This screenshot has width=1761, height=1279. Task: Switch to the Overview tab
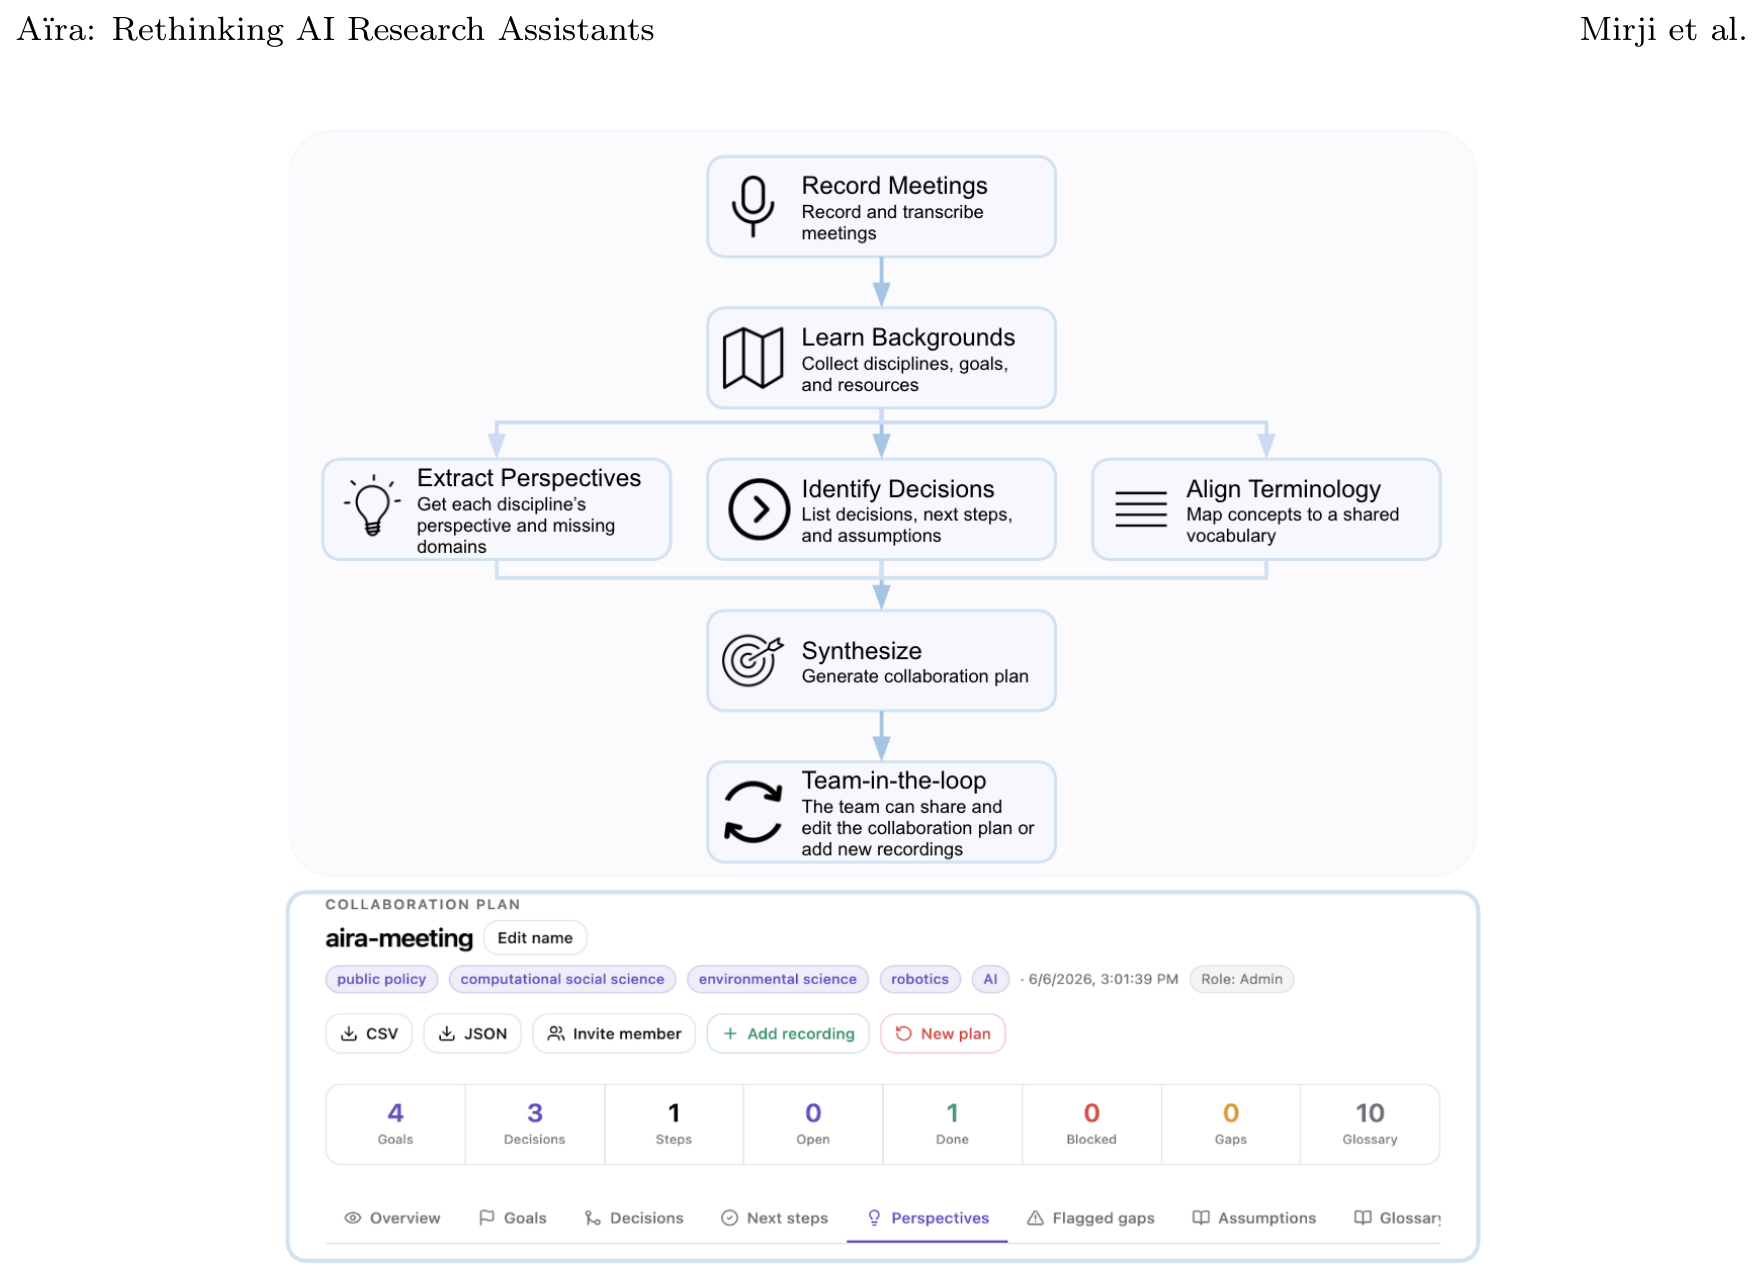(392, 1218)
